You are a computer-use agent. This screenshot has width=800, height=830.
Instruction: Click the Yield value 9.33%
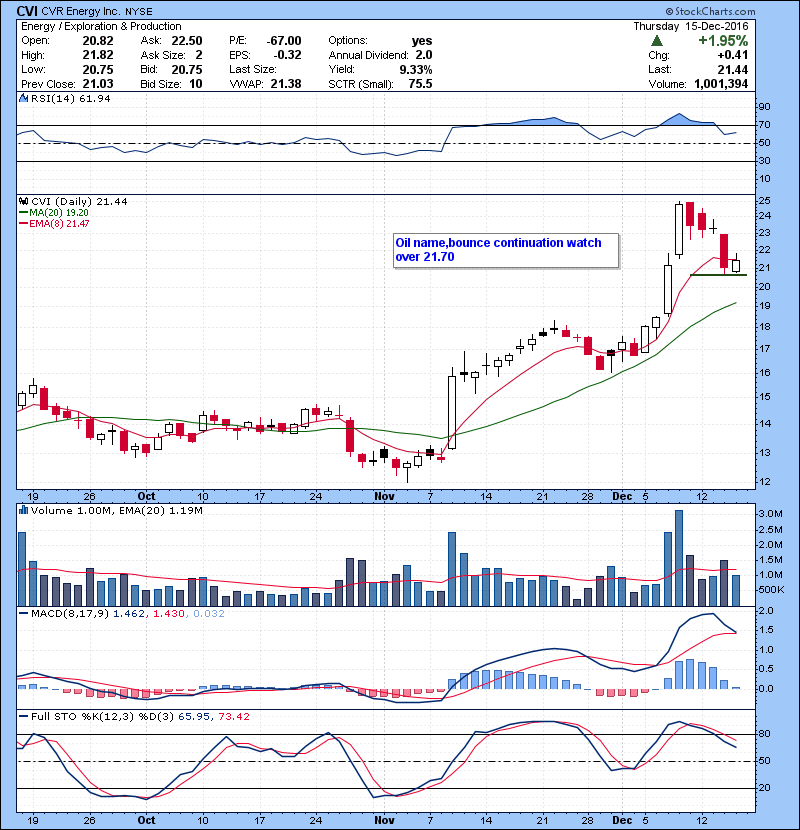[416, 69]
